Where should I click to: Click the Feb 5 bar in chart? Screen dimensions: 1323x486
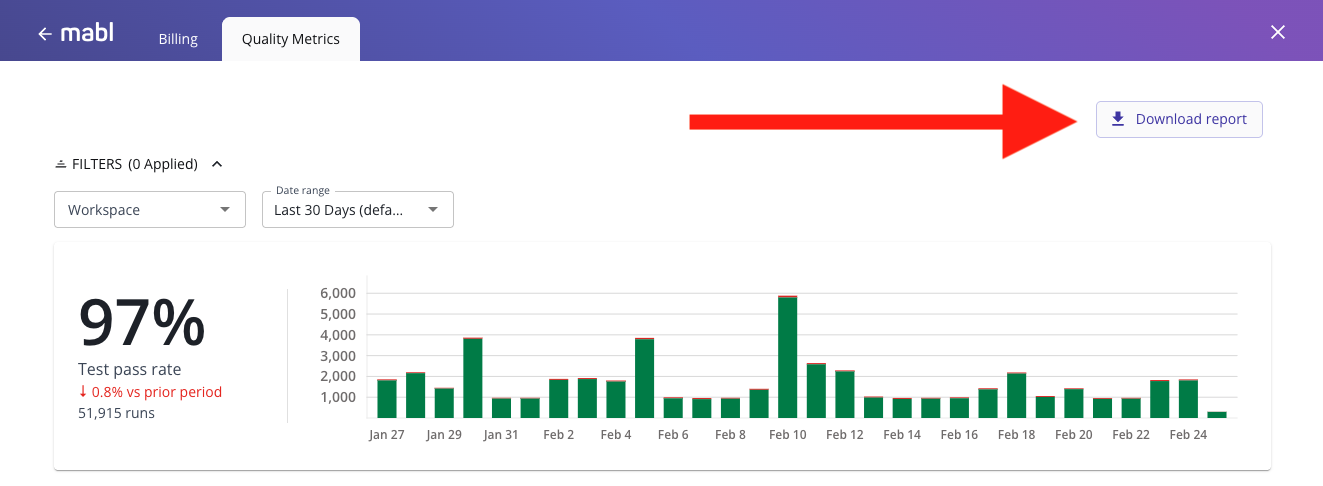tap(645, 378)
